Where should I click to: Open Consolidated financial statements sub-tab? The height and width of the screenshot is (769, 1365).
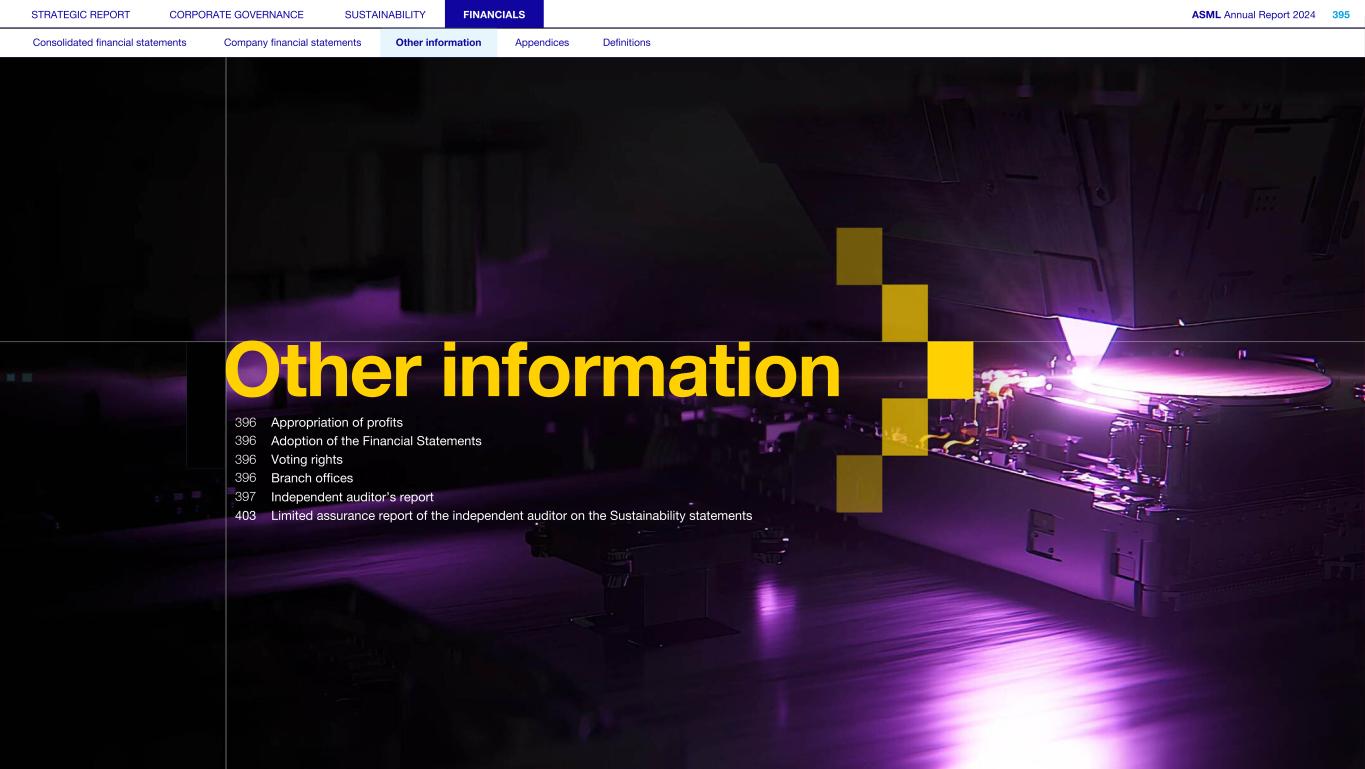coord(109,43)
